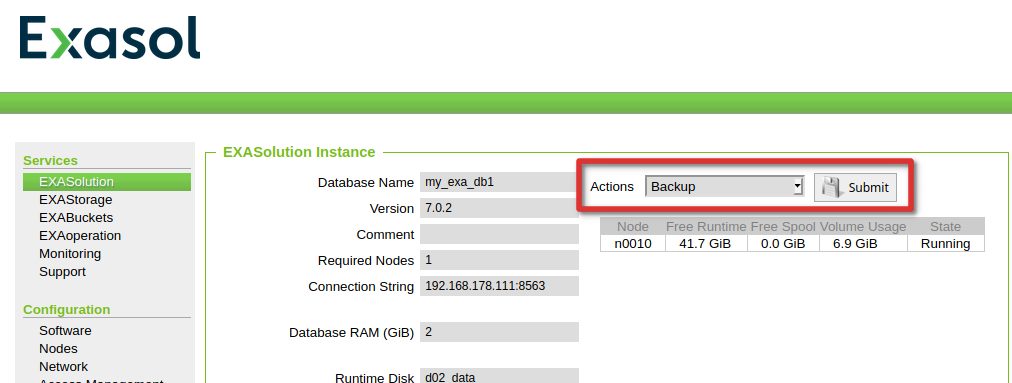
Task: Click the Database Name field my_exa_db1
Action: (499, 182)
